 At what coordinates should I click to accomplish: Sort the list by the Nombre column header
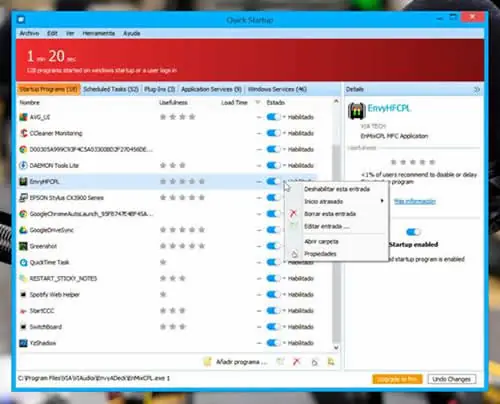point(29,102)
